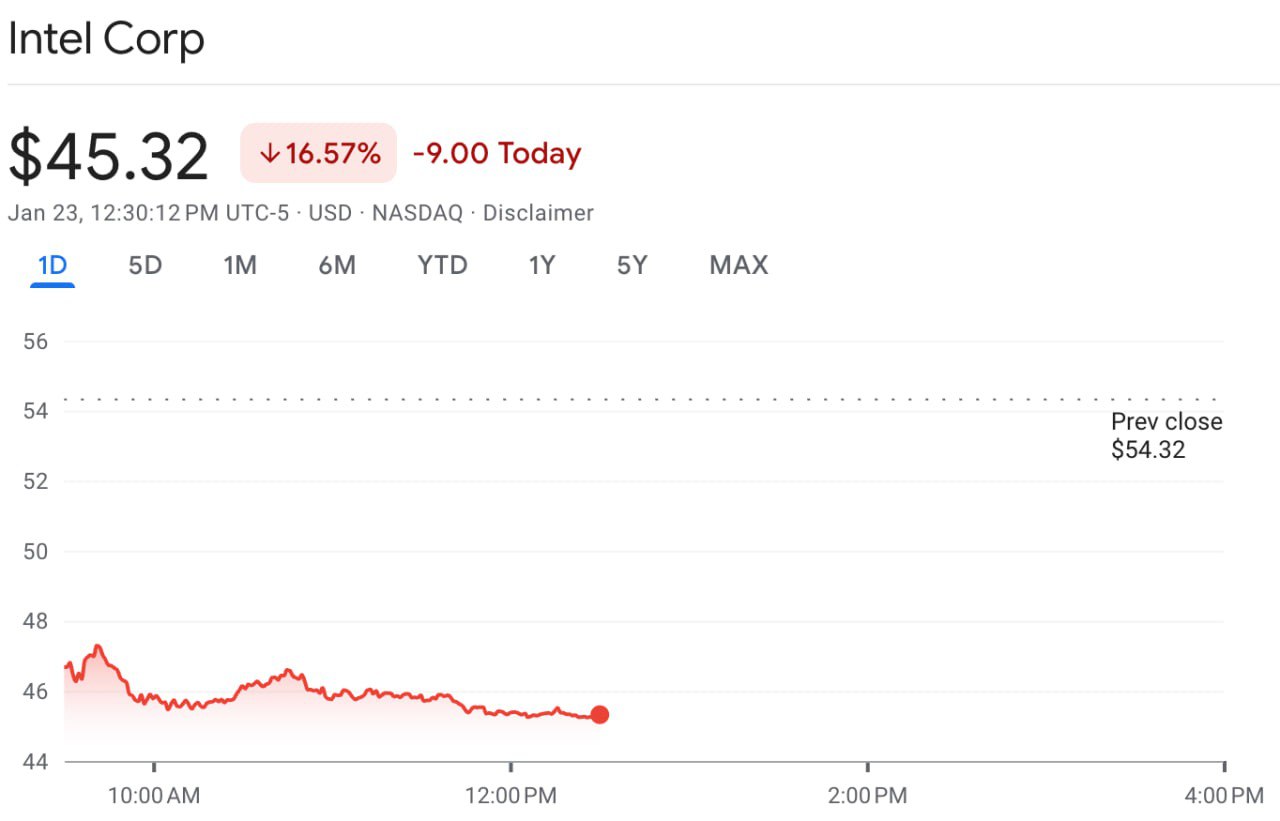Click the 12:00 PM axis label
The image size is (1280, 821).
click(x=511, y=796)
